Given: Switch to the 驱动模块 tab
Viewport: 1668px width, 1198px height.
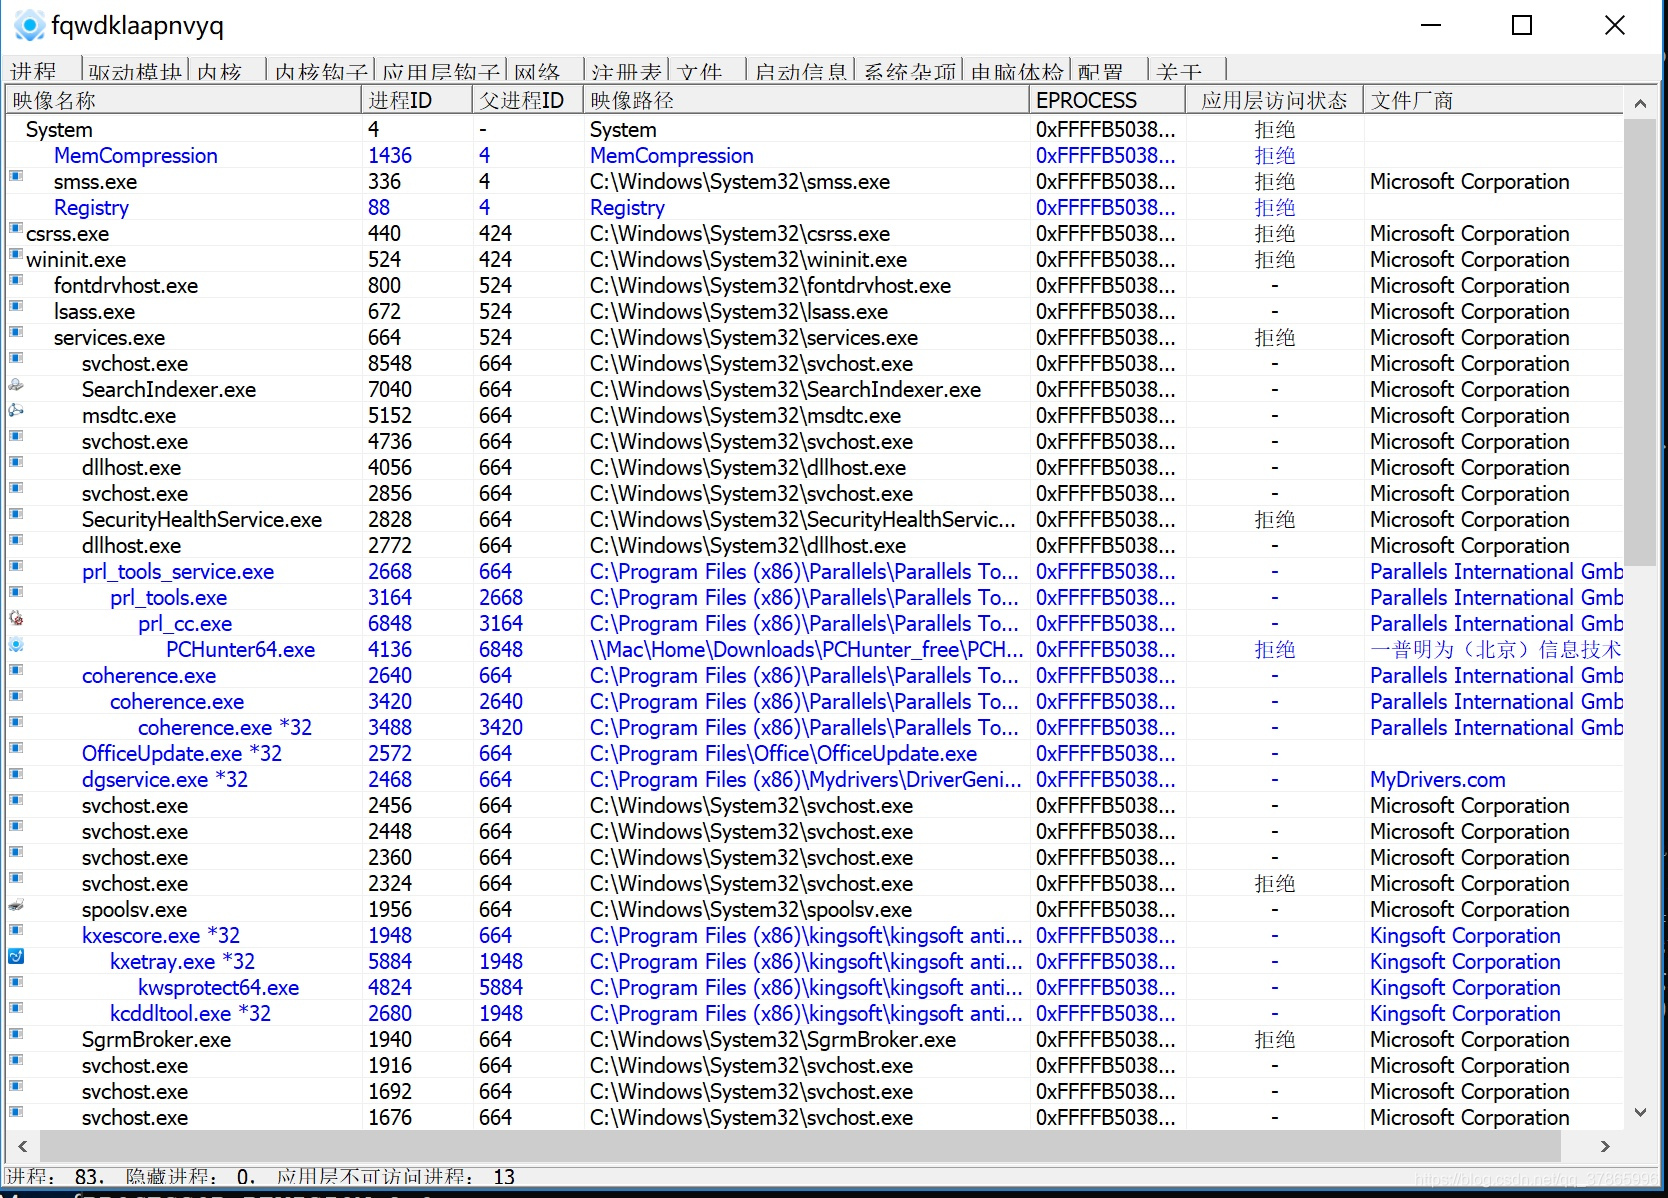Looking at the screenshot, I should [135, 71].
